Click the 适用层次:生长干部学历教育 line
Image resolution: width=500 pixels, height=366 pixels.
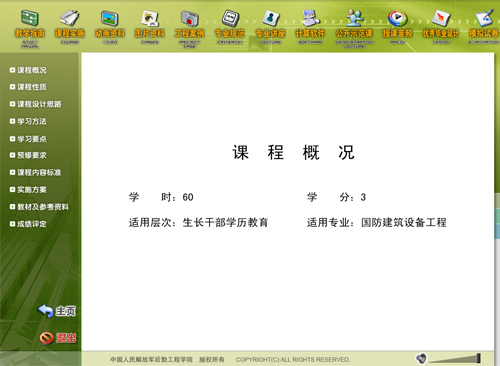coord(199,222)
